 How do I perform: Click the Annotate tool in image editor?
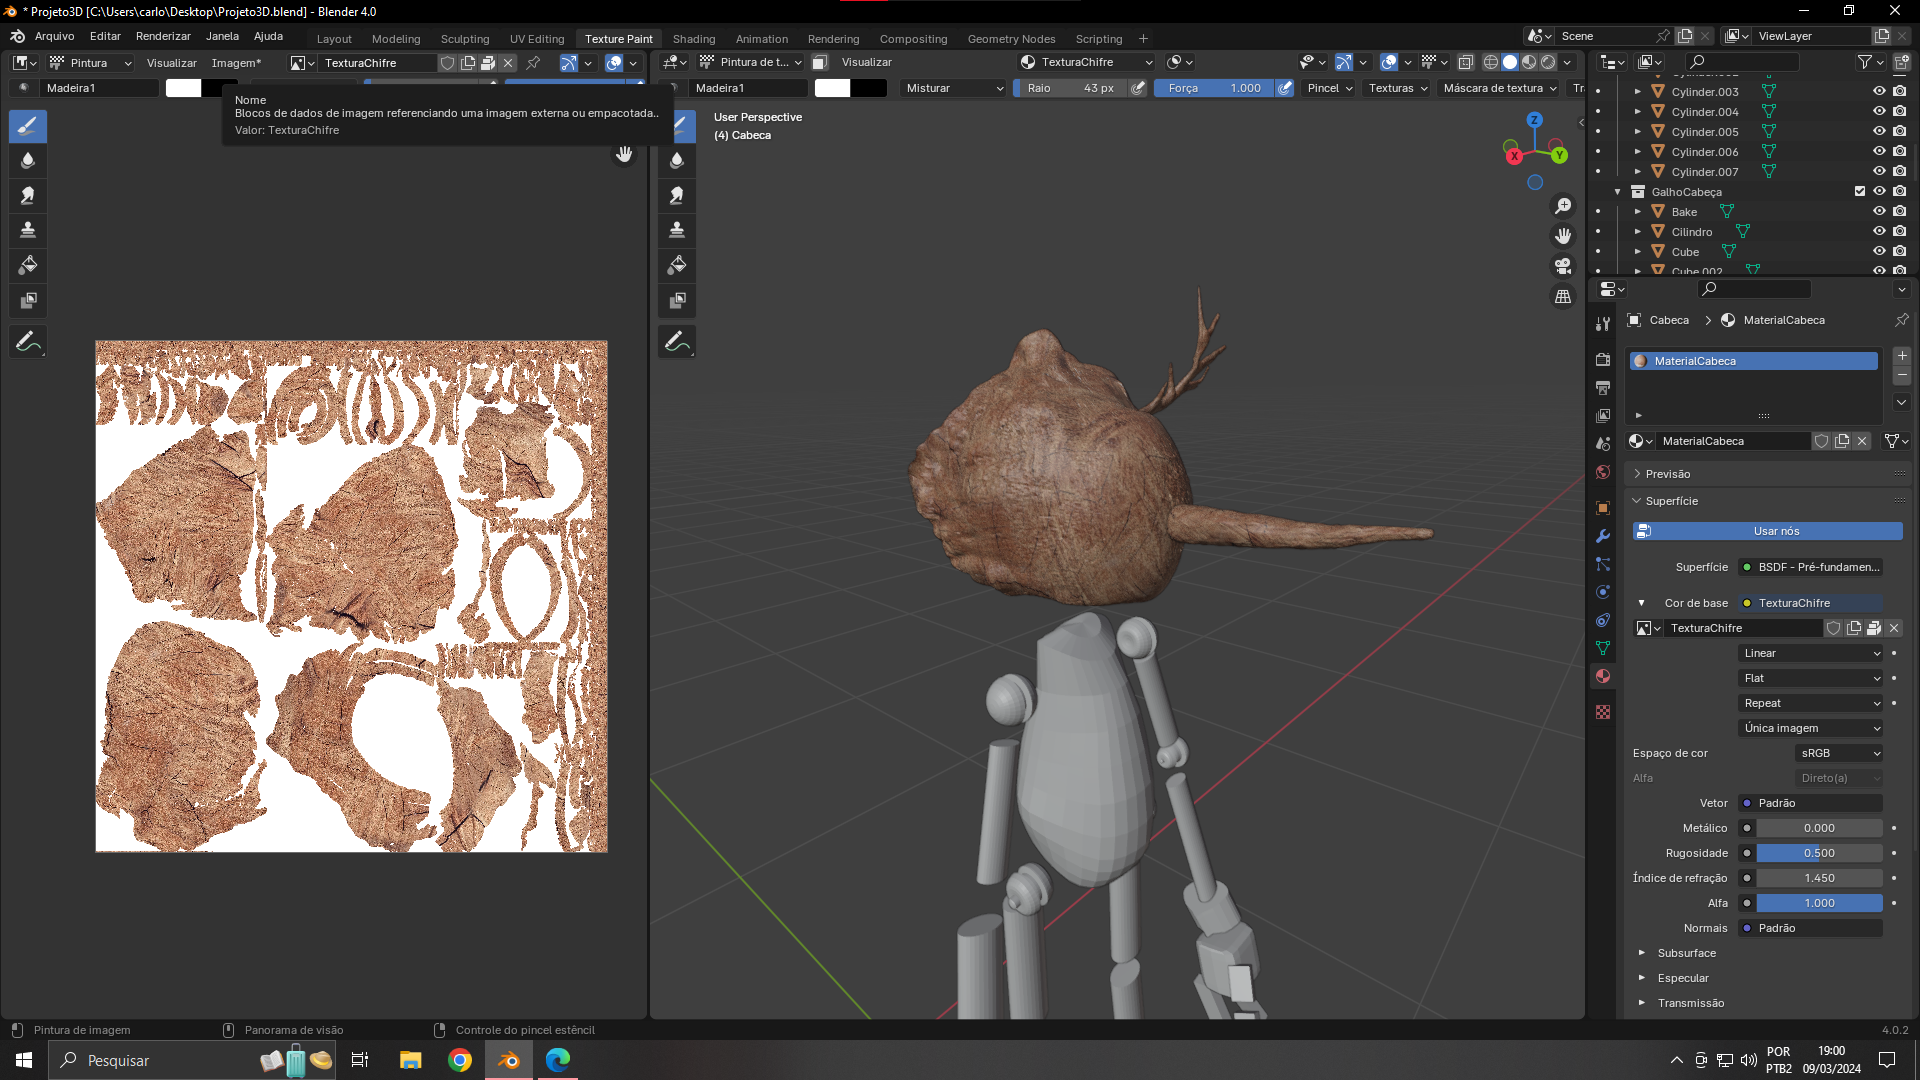click(28, 342)
